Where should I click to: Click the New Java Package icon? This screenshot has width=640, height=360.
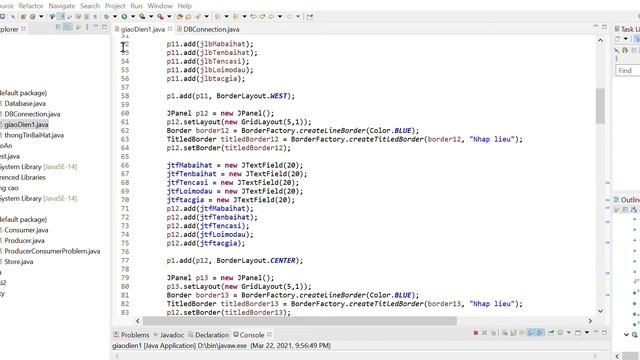click(x=23, y=17)
